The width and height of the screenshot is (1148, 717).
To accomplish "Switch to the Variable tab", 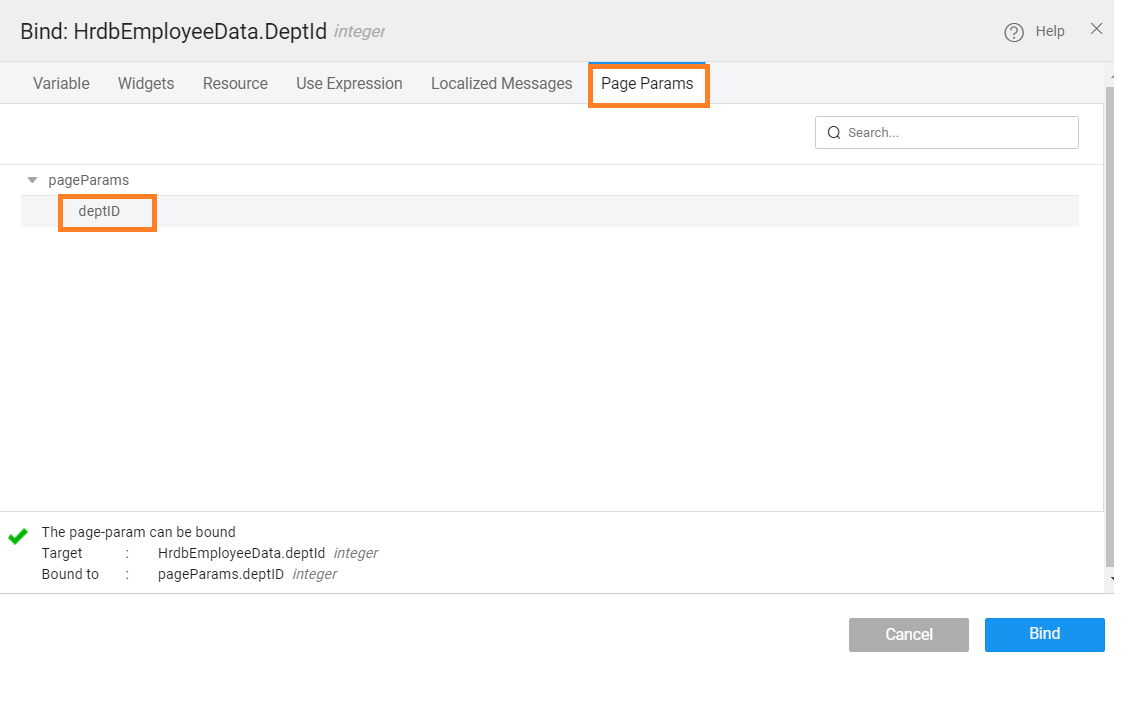I will (x=61, y=84).
